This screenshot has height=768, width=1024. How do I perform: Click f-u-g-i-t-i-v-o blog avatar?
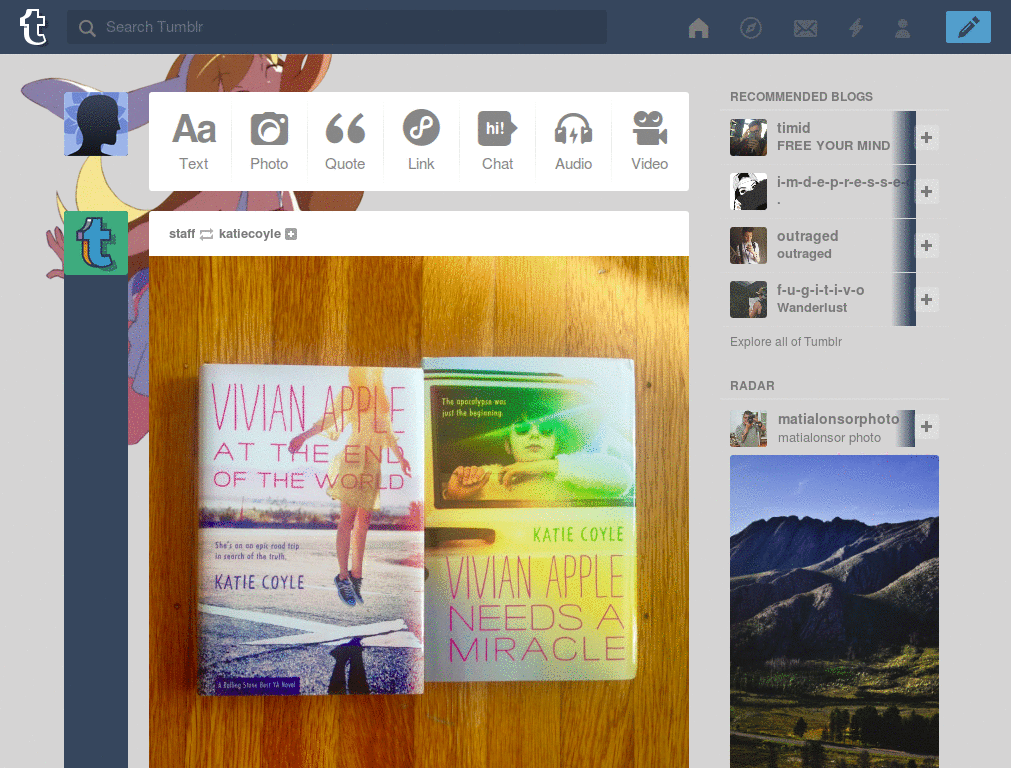748,299
